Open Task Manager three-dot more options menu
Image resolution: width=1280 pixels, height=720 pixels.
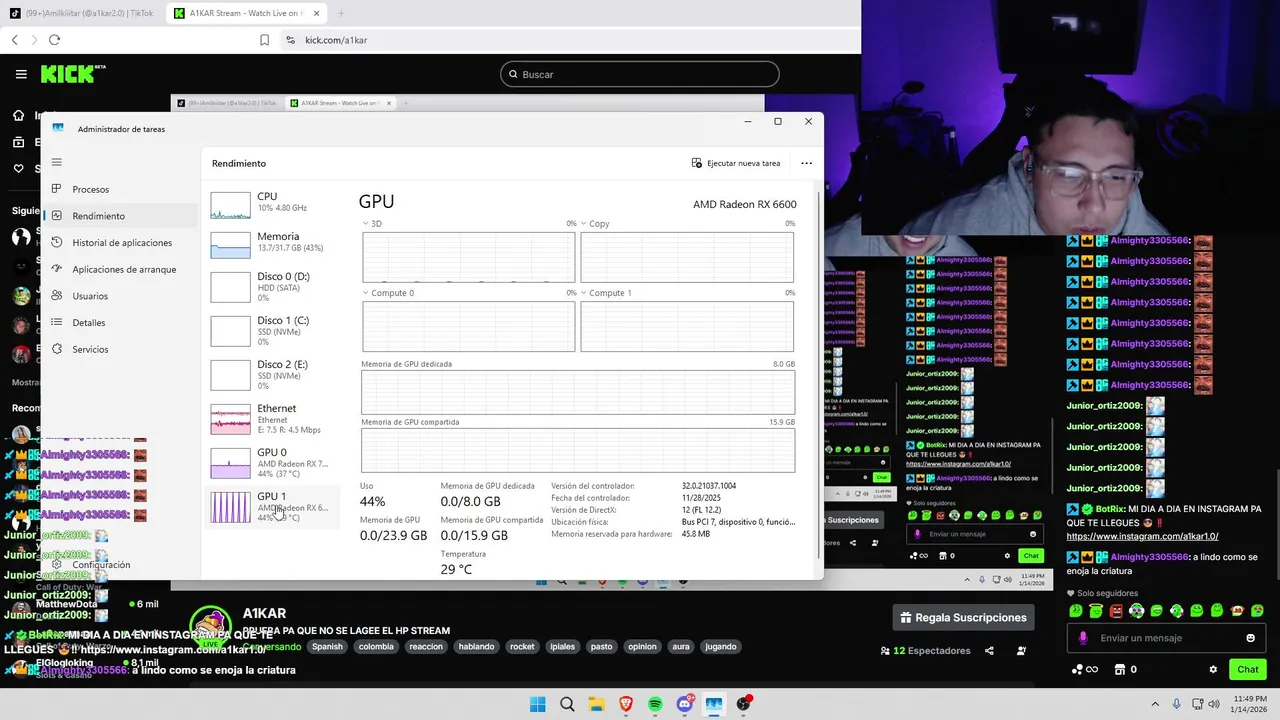[x=806, y=163]
